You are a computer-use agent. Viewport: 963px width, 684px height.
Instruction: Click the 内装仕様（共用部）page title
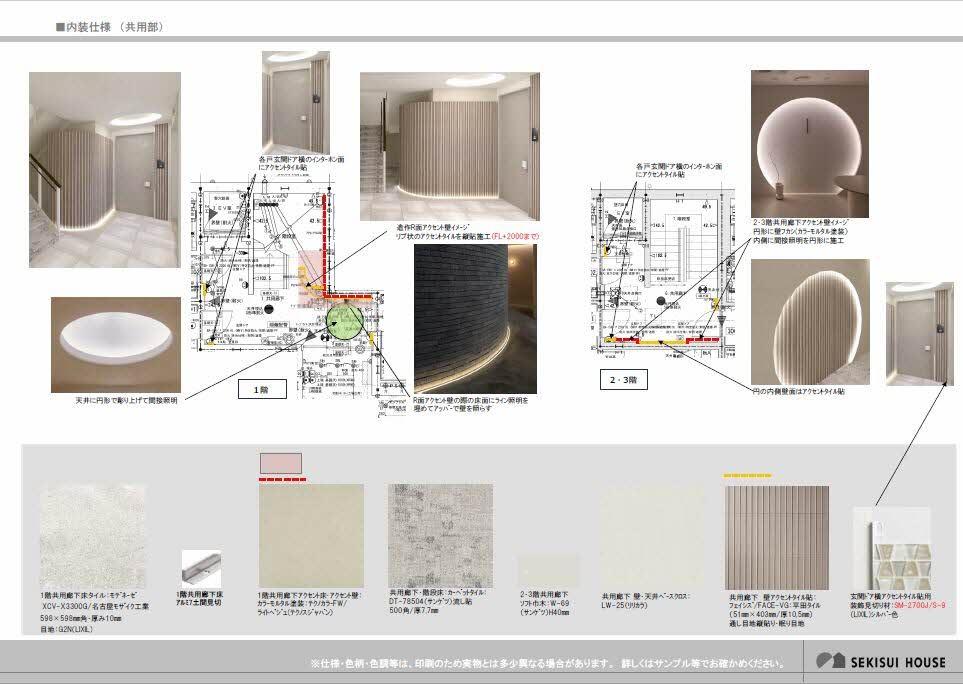click(x=109, y=28)
